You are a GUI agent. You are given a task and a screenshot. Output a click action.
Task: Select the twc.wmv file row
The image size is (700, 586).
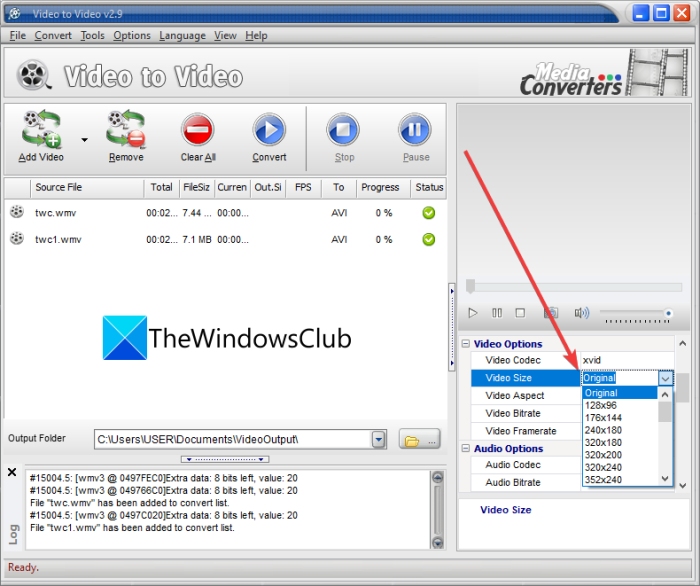[225, 213]
